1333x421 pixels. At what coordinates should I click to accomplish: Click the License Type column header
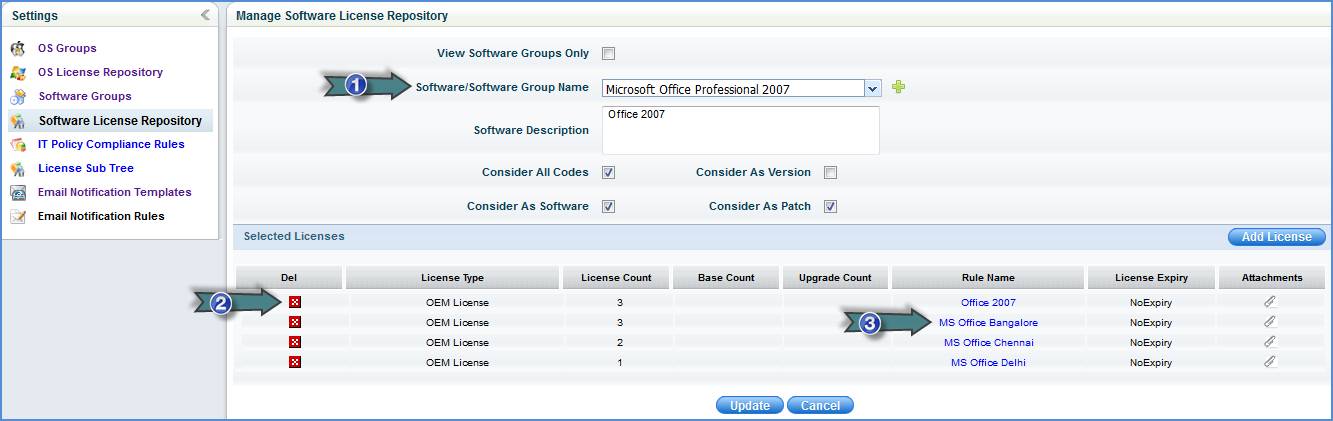452,278
